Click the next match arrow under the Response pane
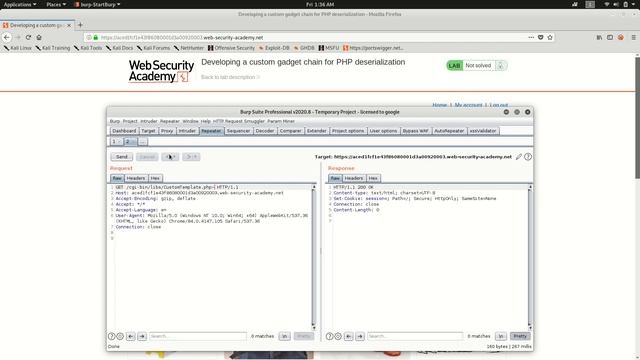 click(360, 336)
